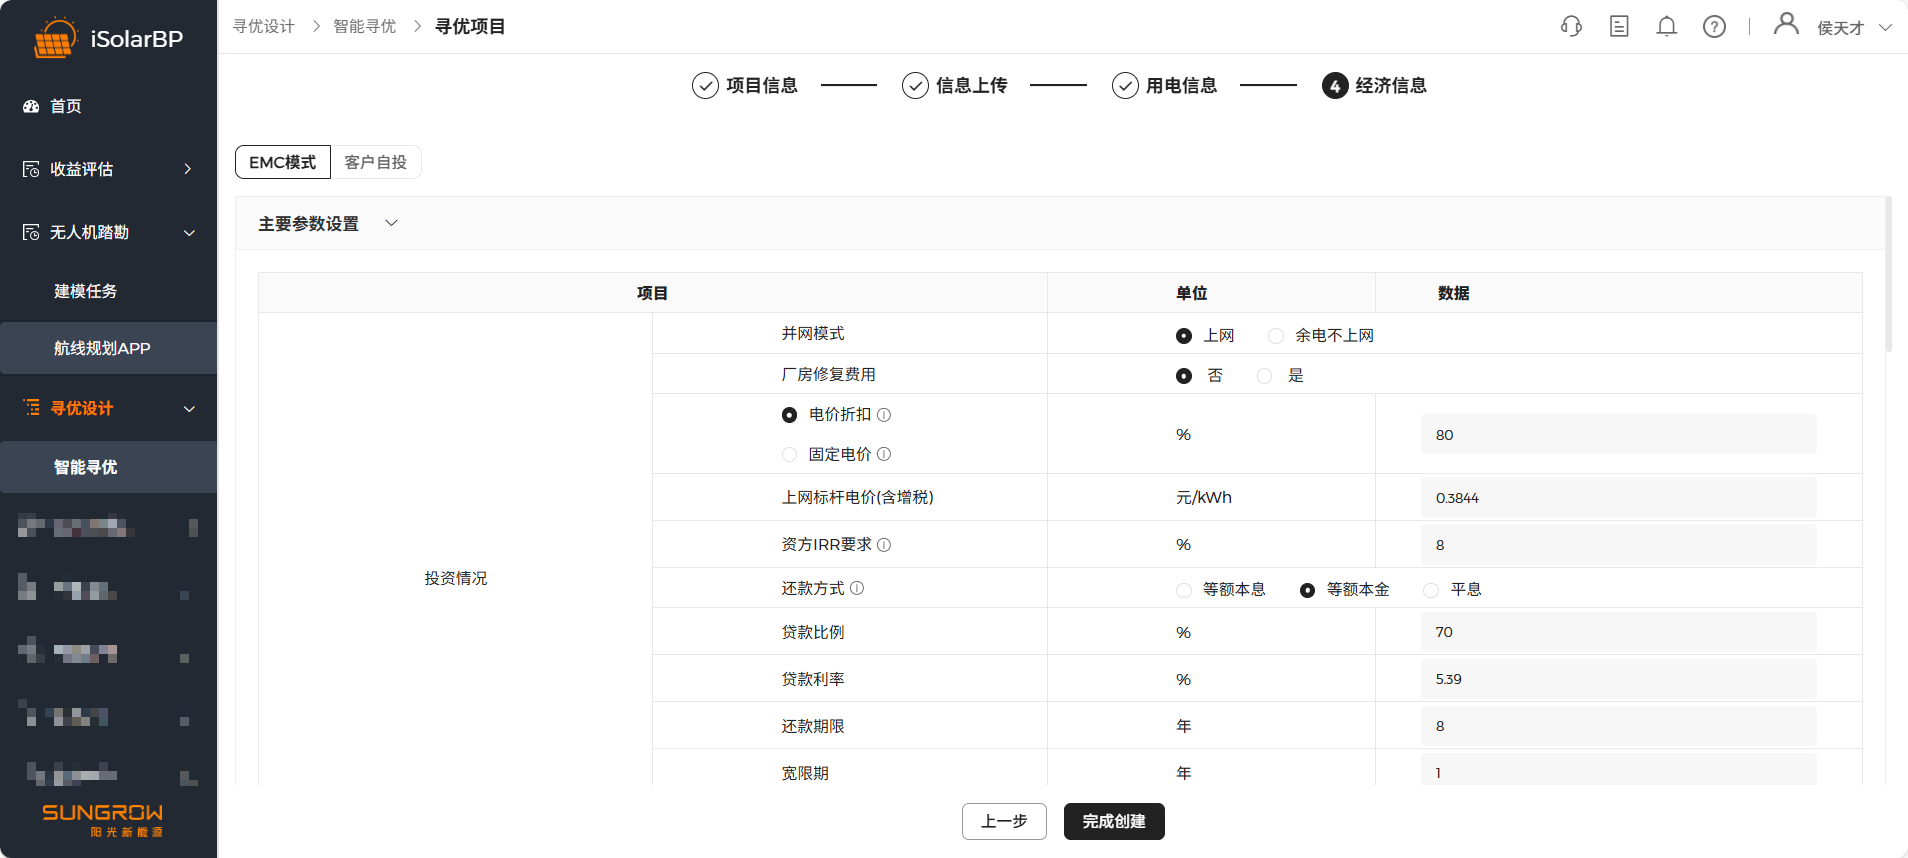This screenshot has width=1908, height=858.
Task: Click the customer service headset icon
Action: 1571,27
